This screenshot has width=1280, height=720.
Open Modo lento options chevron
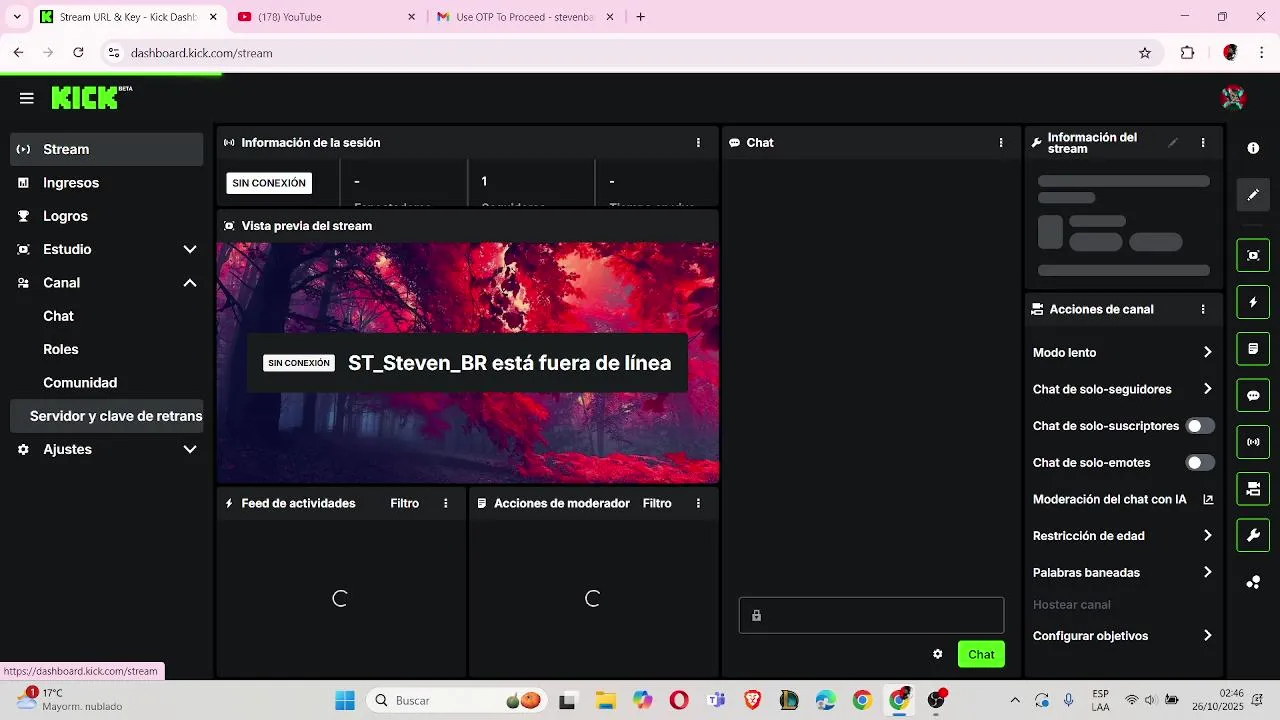click(x=1207, y=352)
